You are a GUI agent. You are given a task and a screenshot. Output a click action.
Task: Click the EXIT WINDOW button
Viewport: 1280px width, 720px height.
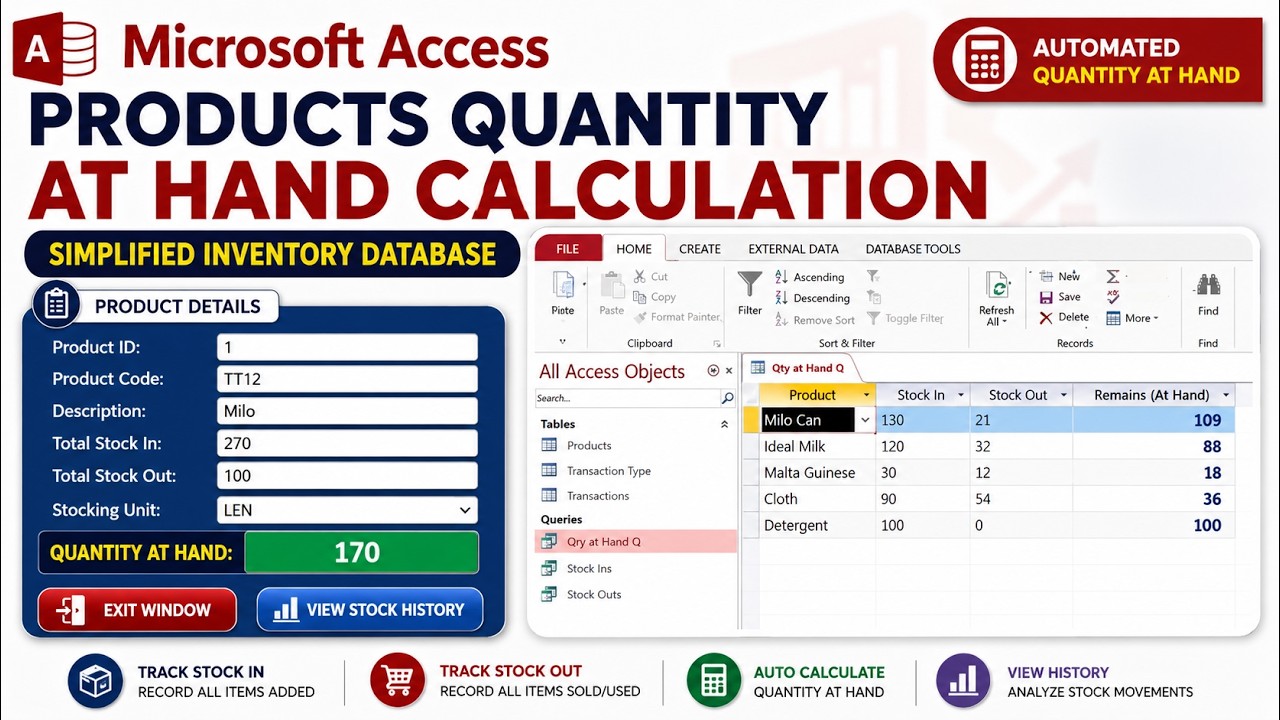[137, 610]
